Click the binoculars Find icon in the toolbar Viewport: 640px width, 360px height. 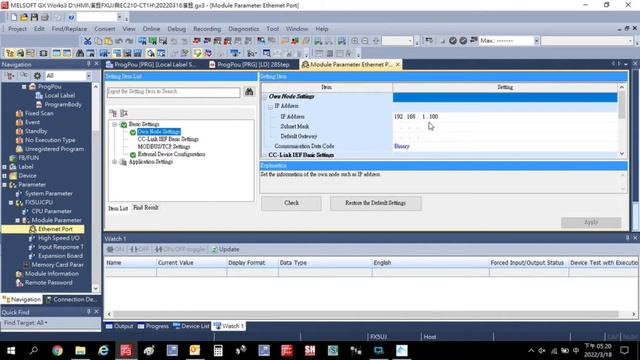click(x=80, y=53)
